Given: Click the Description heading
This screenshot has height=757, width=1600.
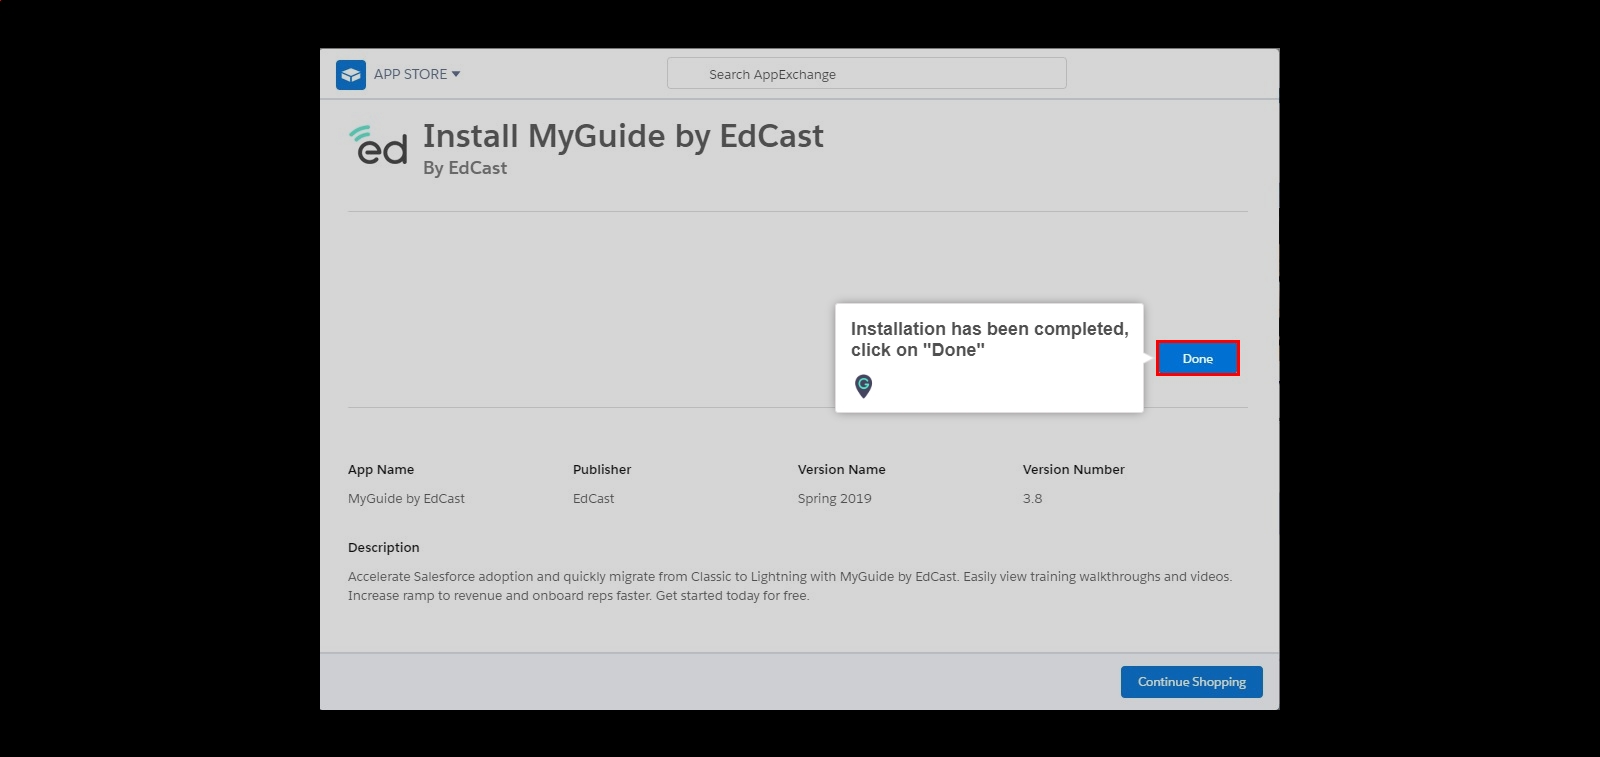Looking at the screenshot, I should tap(384, 547).
